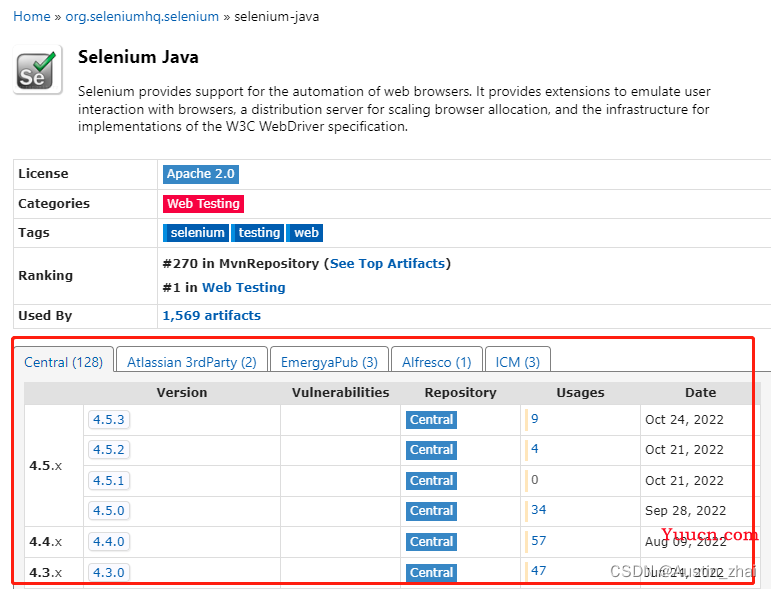Viewport: 771px width, 589px height.
Task: Click the Usages column header
Action: 580,393
